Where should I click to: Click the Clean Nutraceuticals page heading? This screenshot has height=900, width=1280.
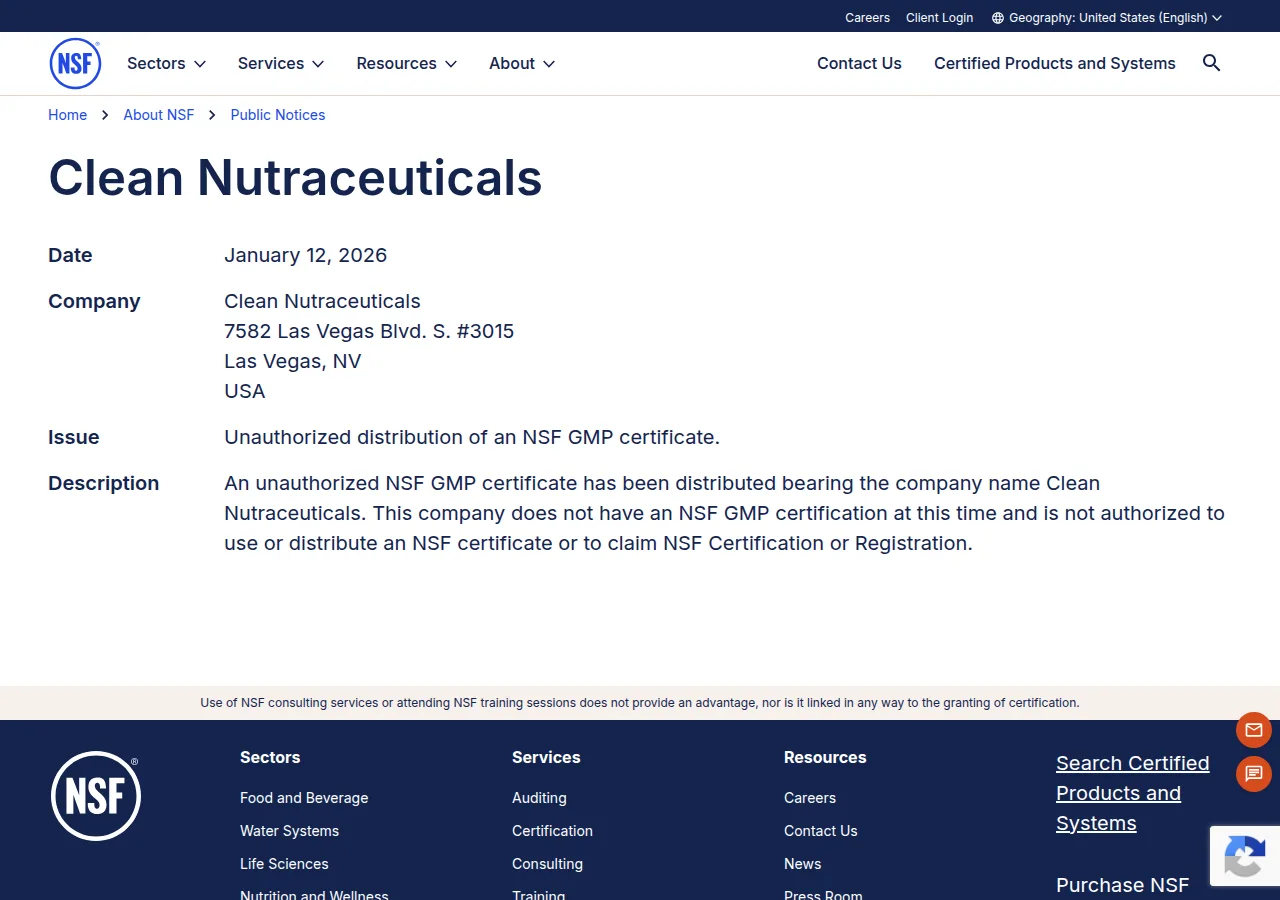point(295,178)
